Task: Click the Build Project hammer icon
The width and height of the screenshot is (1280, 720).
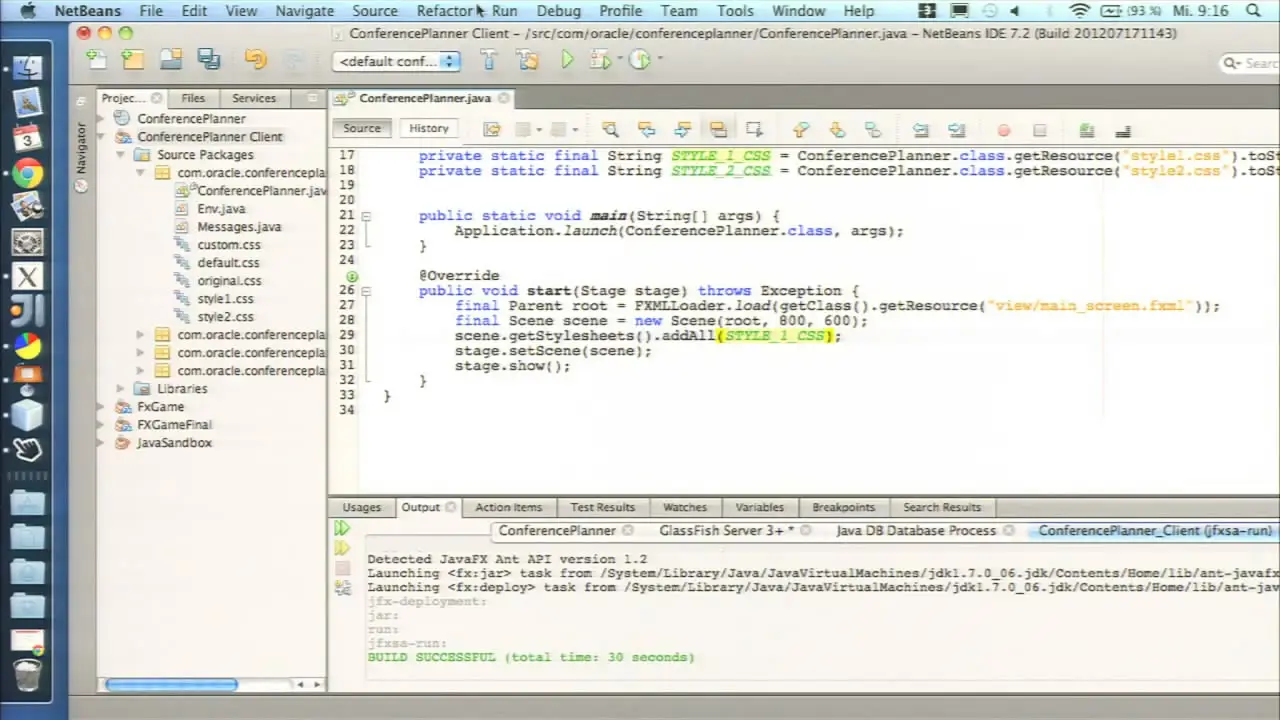Action: (x=489, y=60)
